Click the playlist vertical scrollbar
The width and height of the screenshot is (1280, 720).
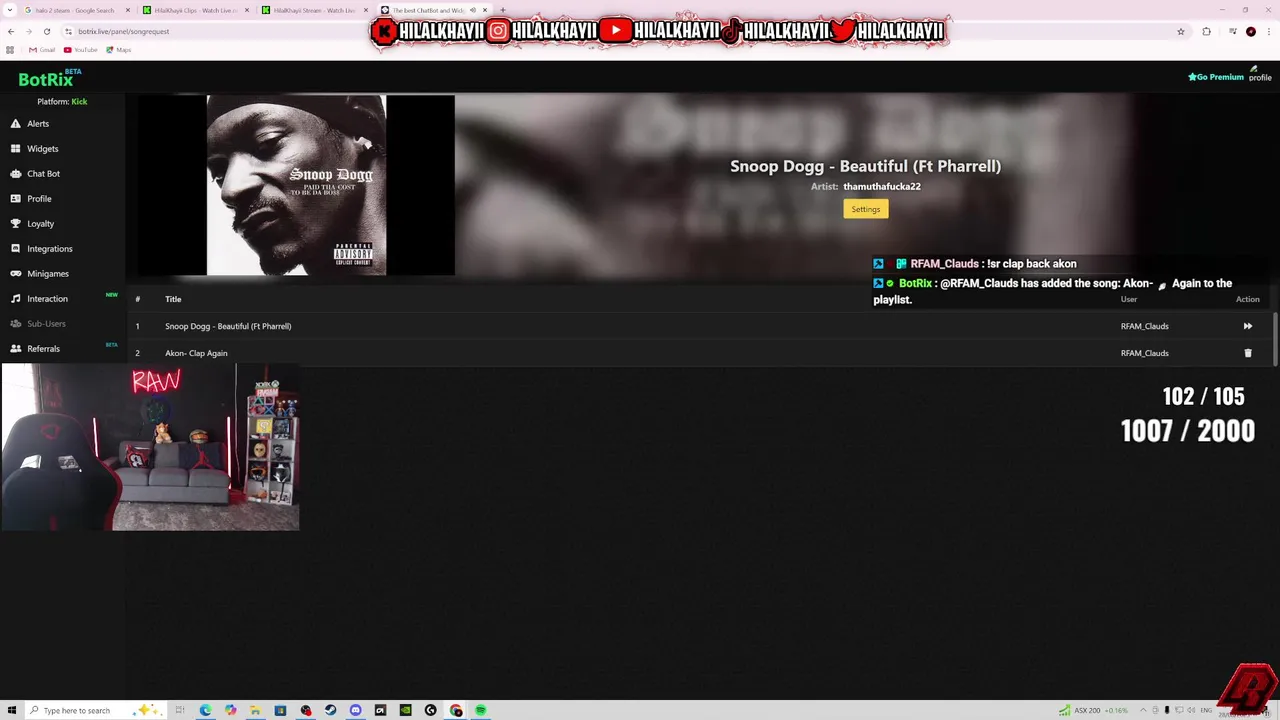(x=1275, y=339)
